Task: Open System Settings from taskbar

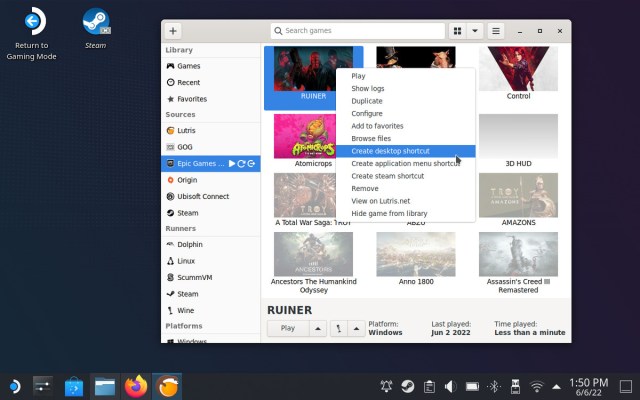Action: 43,386
